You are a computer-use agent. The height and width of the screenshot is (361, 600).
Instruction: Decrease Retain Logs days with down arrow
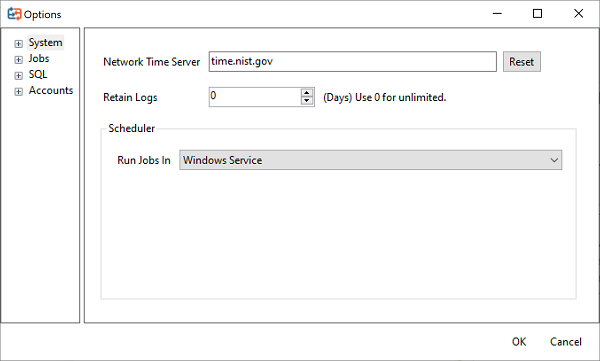pos(307,101)
